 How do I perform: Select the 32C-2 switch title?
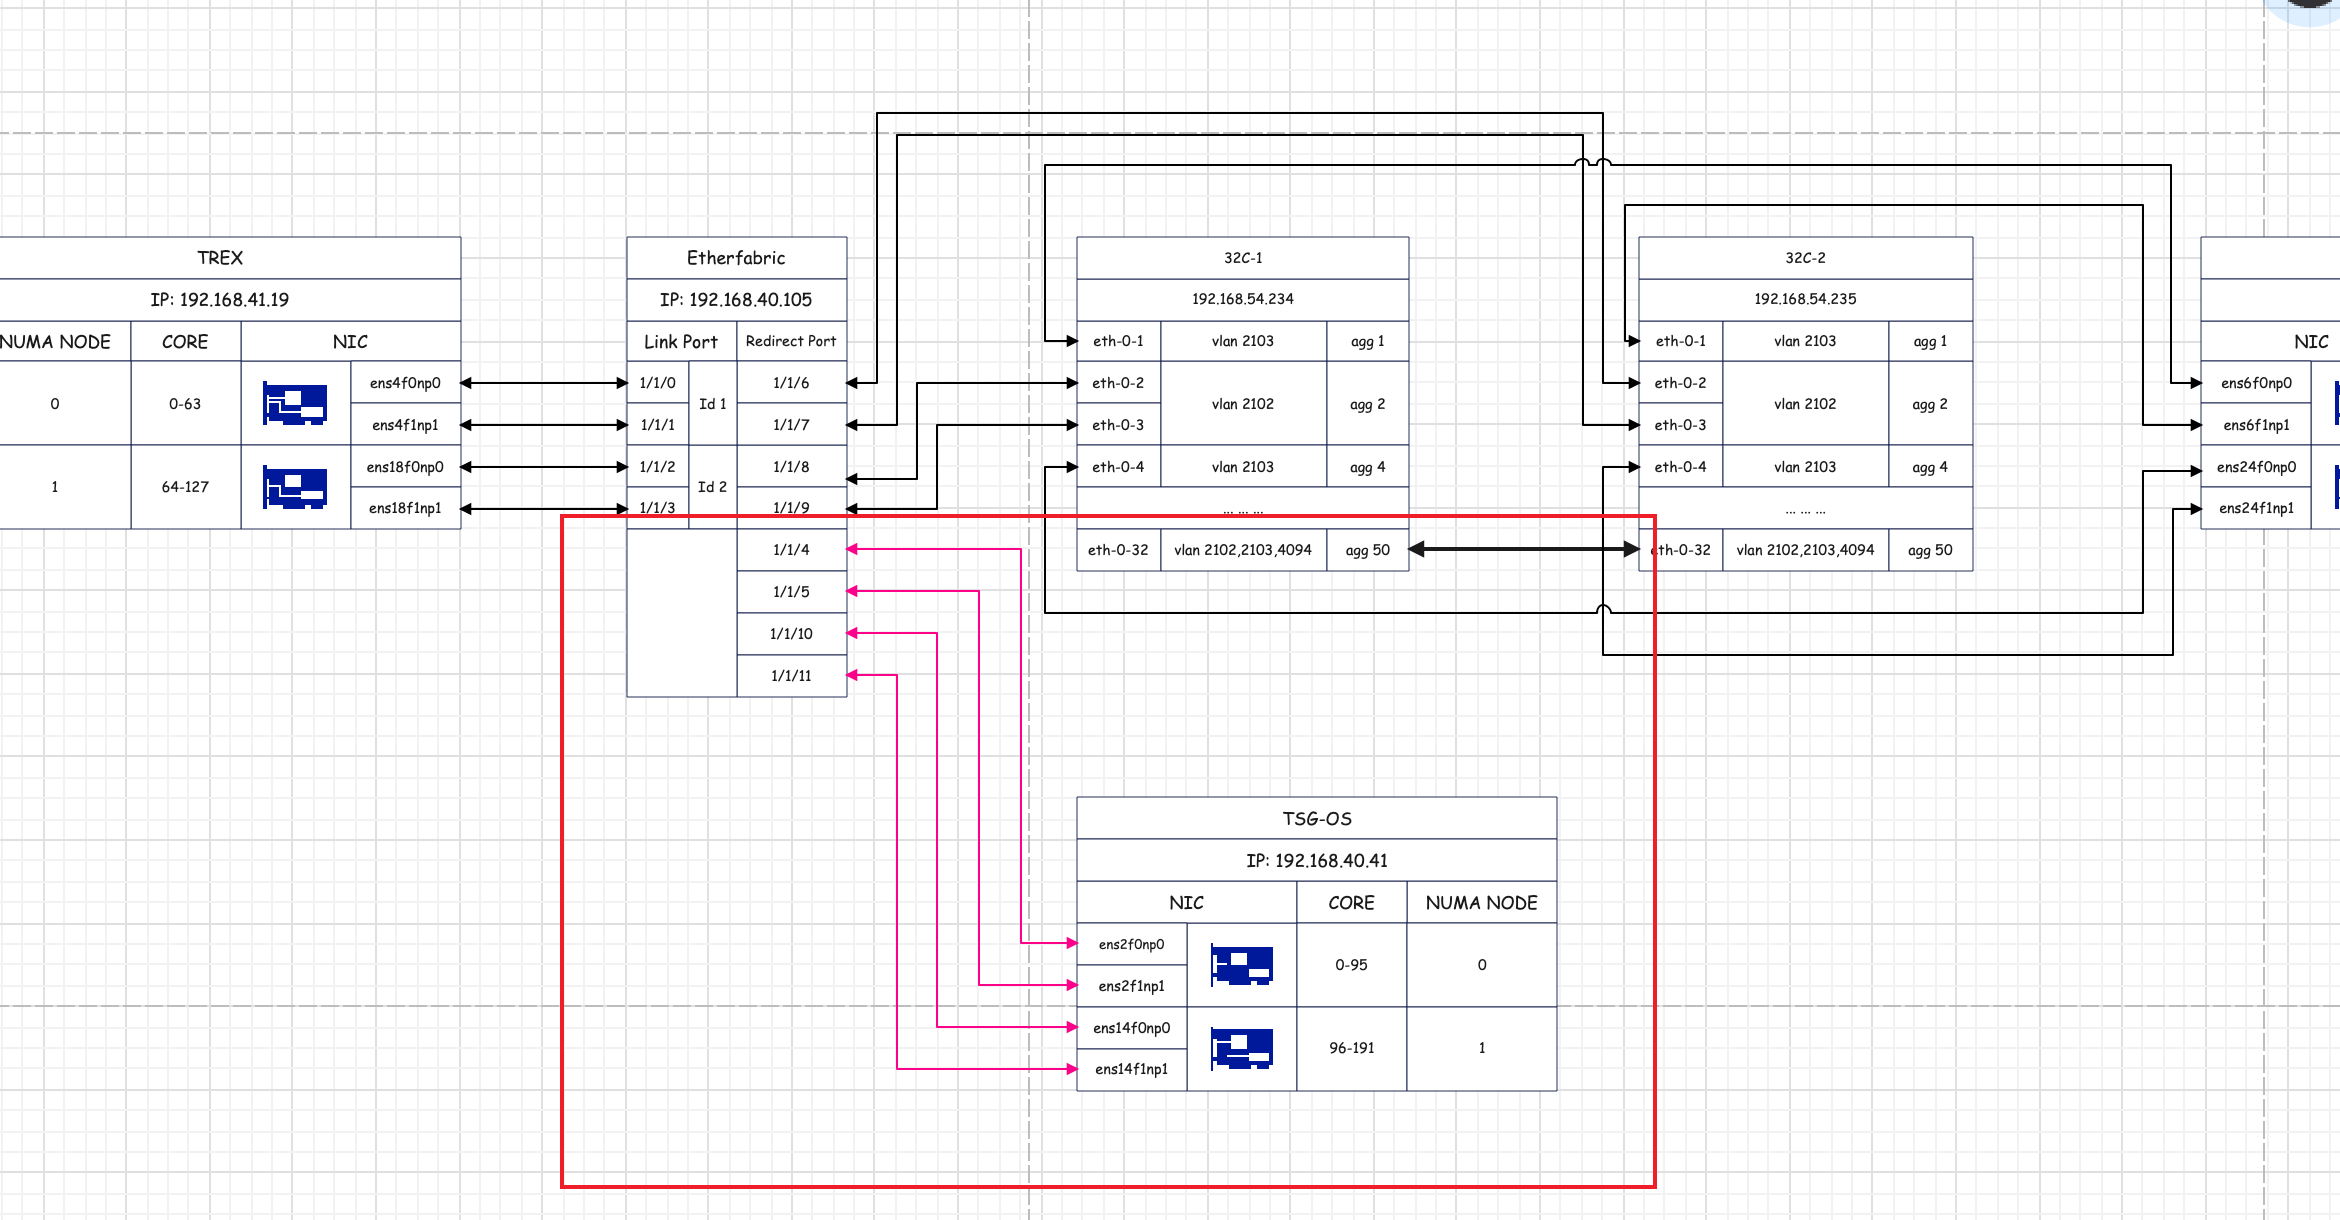pyautogui.click(x=1805, y=258)
